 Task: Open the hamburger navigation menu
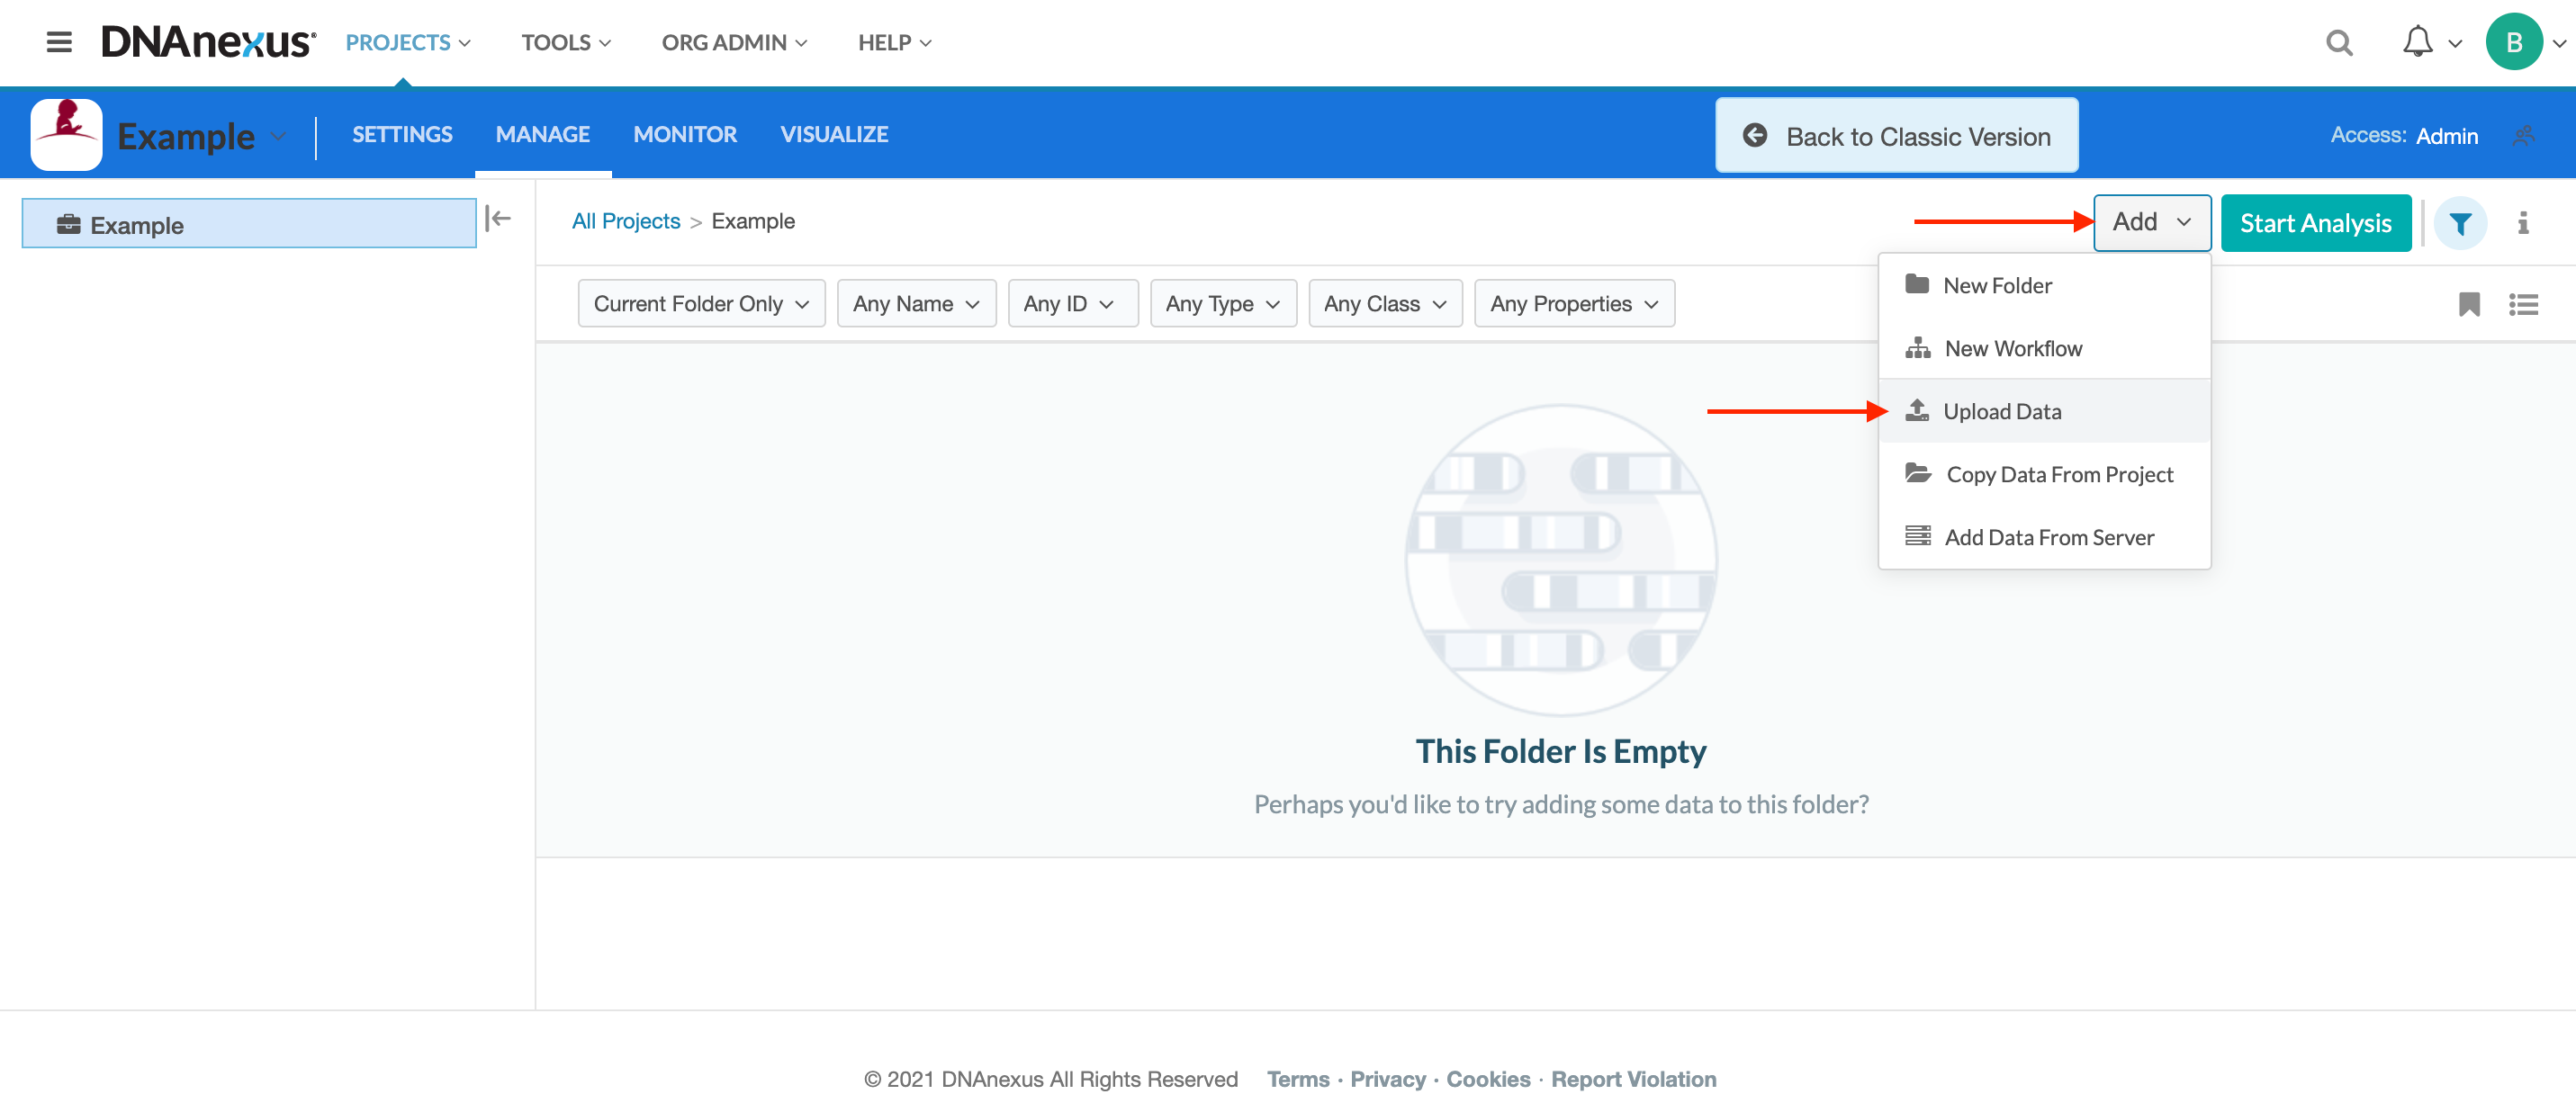(x=59, y=42)
